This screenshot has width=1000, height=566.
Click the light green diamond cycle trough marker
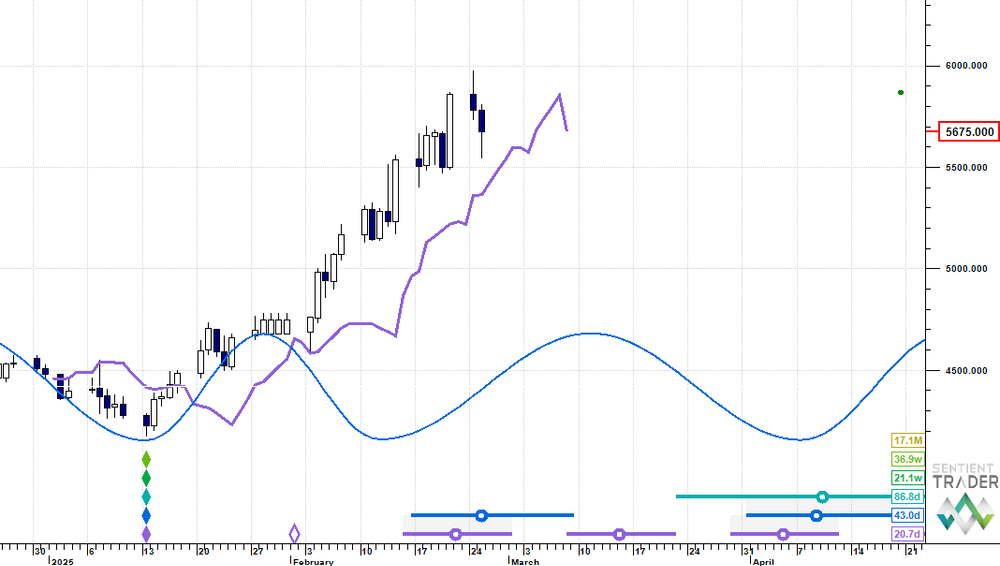(146, 459)
